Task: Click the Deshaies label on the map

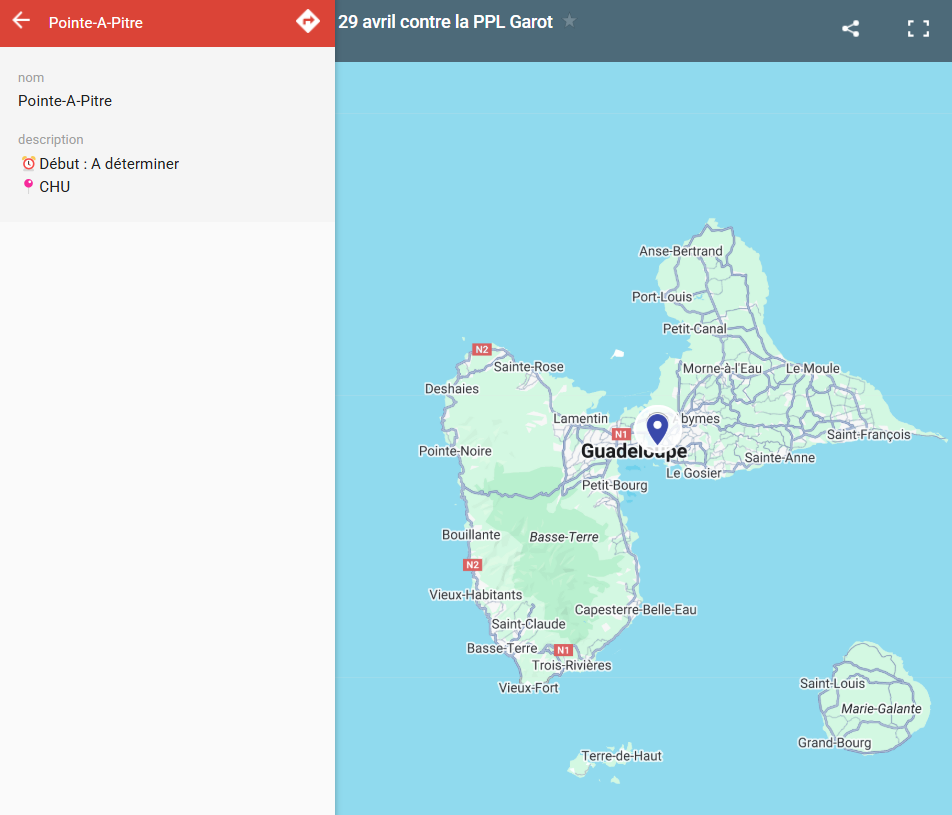Action: (451, 388)
